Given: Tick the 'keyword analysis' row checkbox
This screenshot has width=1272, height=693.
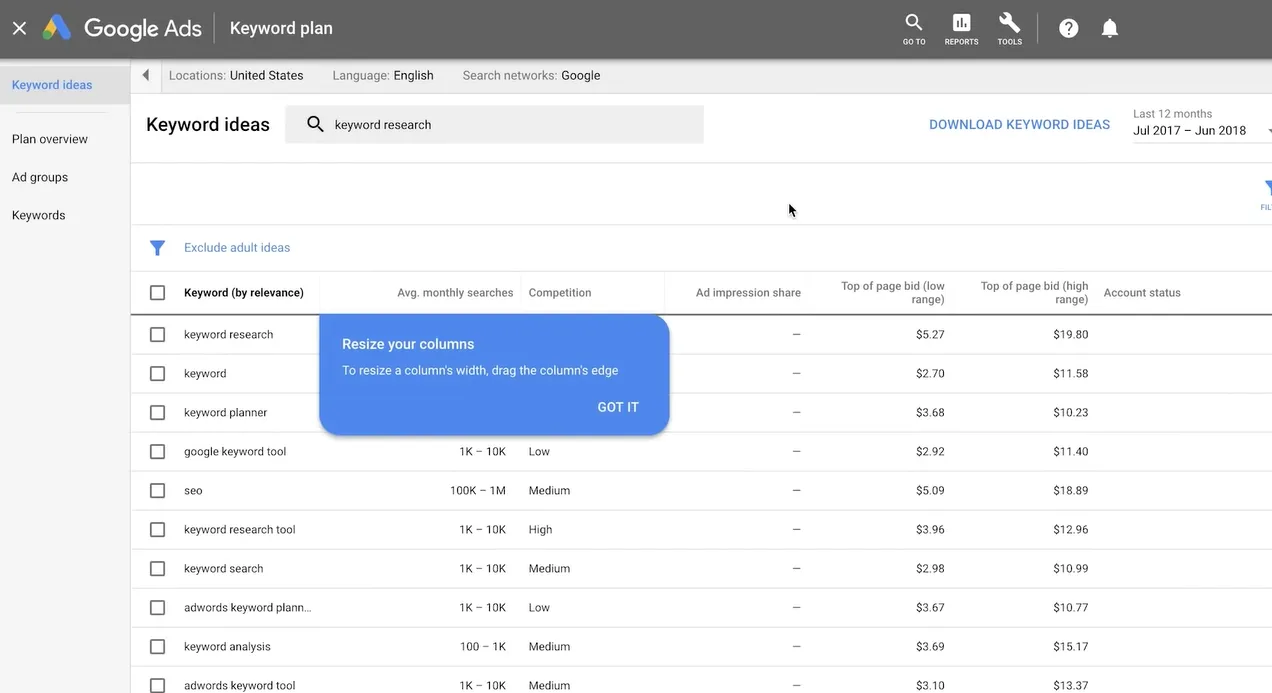Looking at the screenshot, I should click(x=157, y=647).
